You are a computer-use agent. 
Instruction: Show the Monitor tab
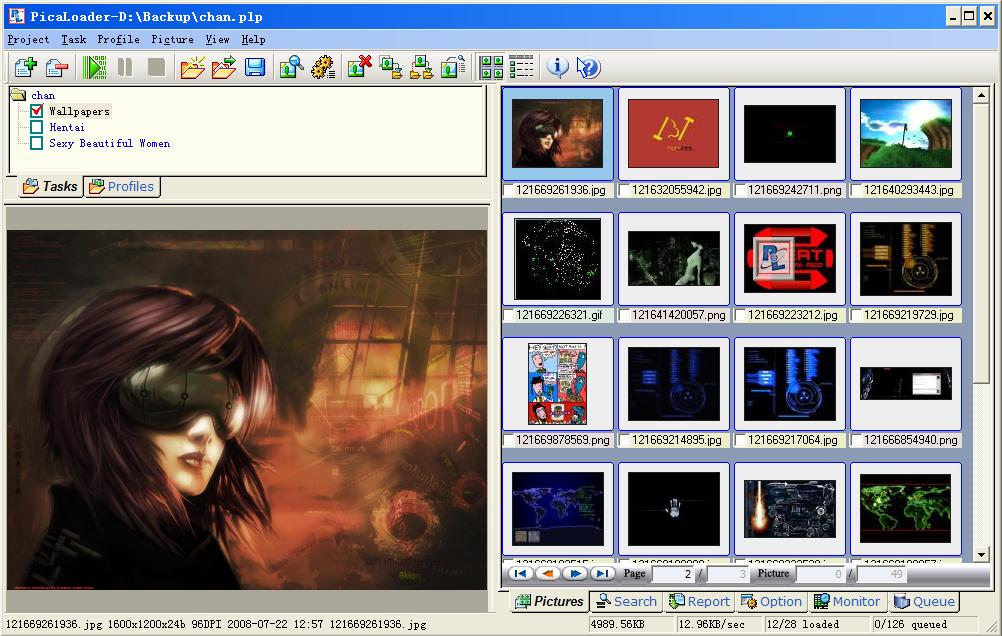(849, 601)
